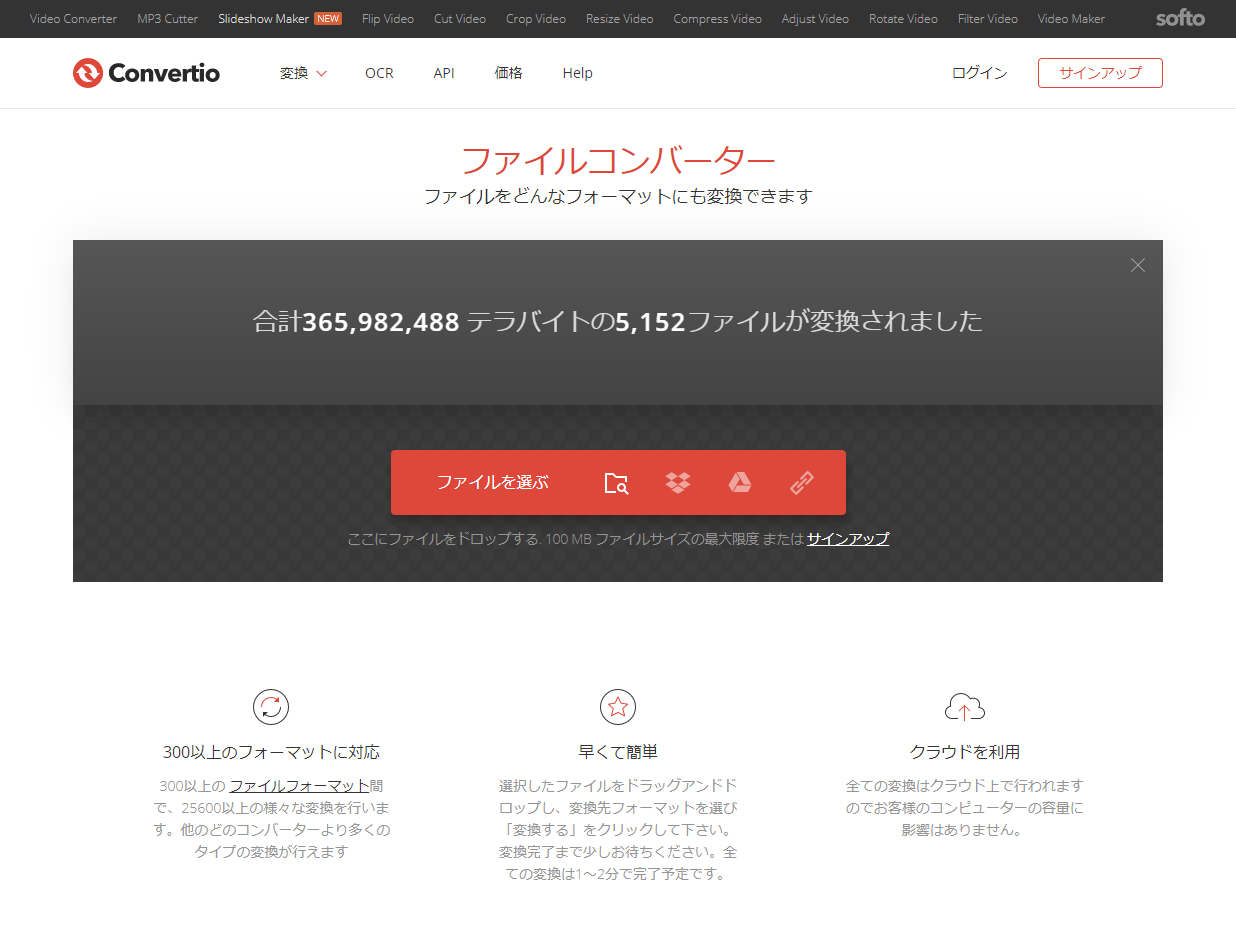This screenshot has height=926, width=1236.
Task: Open the OCR menu item
Action: [379, 73]
